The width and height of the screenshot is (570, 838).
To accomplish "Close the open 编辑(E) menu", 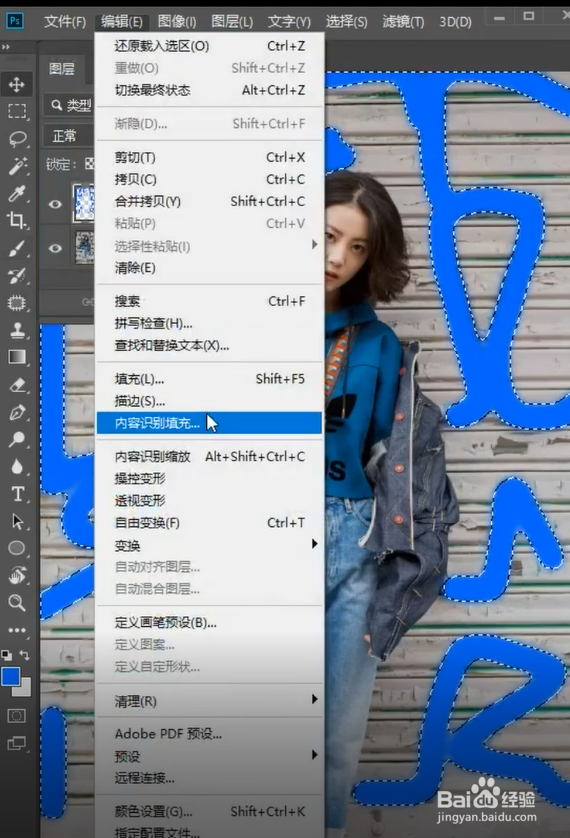I will [x=122, y=21].
